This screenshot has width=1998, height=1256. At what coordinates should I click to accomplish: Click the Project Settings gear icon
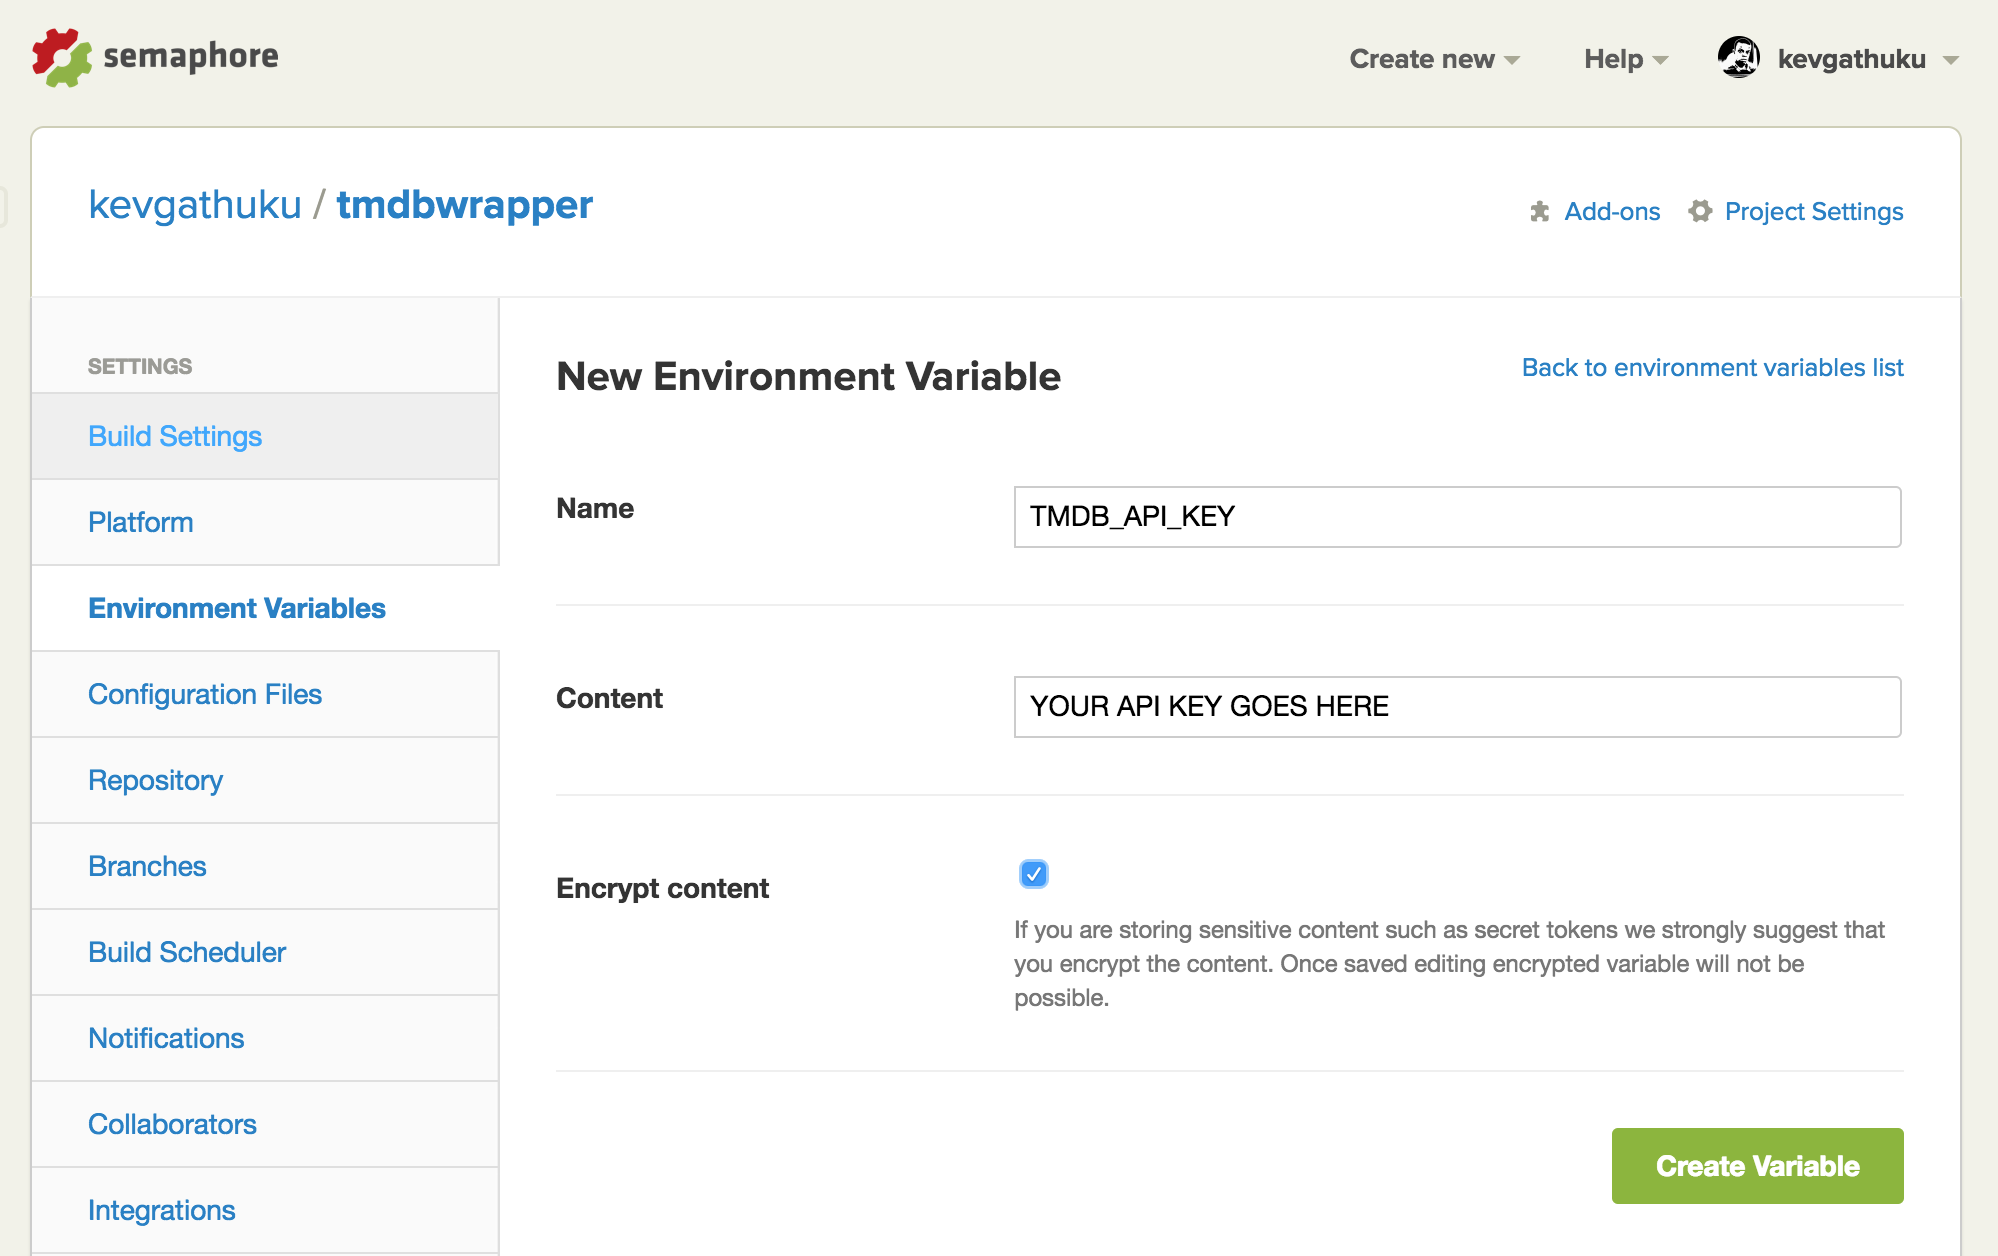[1700, 211]
